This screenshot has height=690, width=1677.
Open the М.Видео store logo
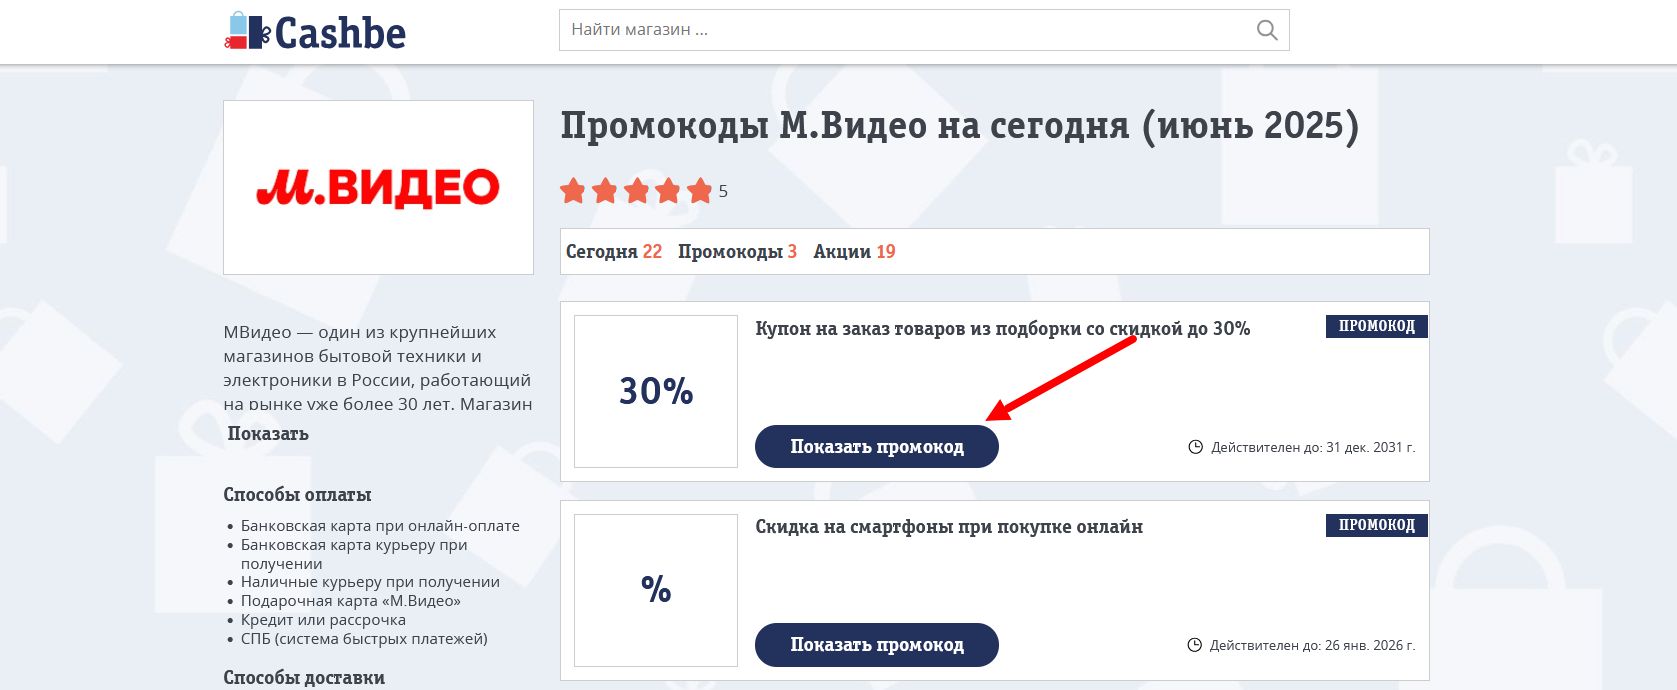click(x=378, y=187)
